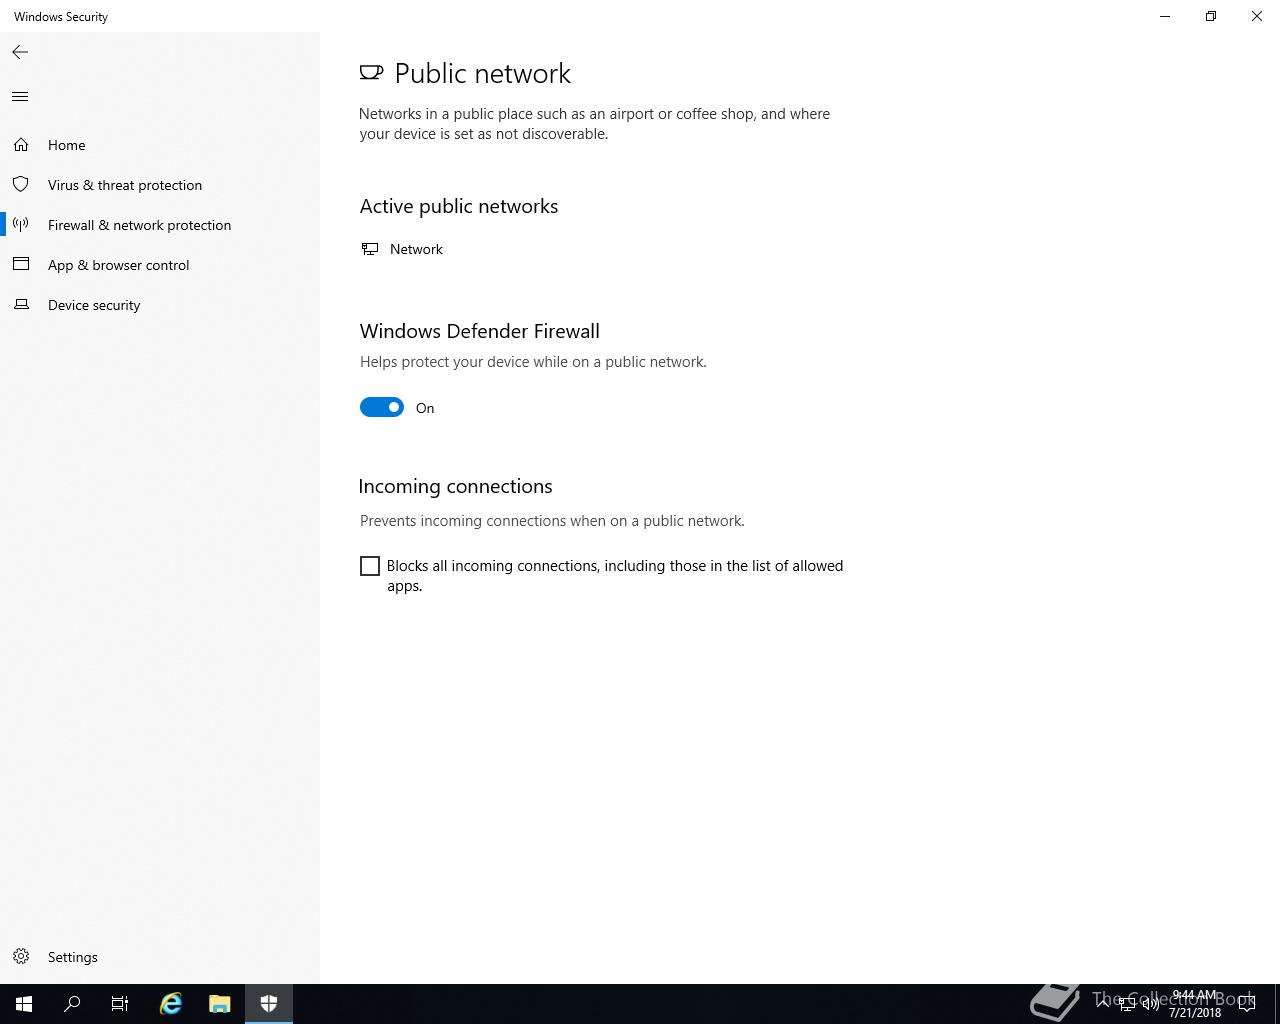Open App & browser control page
The height and width of the screenshot is (1024, 1280).
coord(160,265)
